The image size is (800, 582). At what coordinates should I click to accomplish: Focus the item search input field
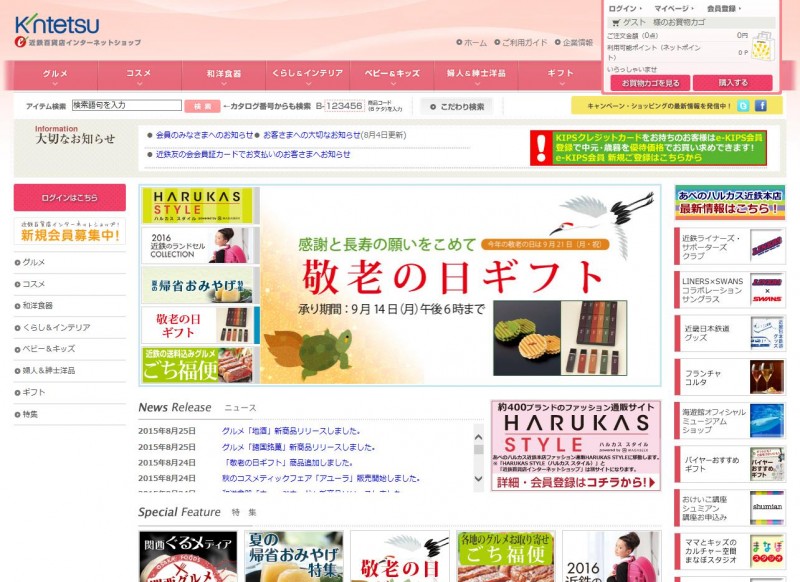127,105
